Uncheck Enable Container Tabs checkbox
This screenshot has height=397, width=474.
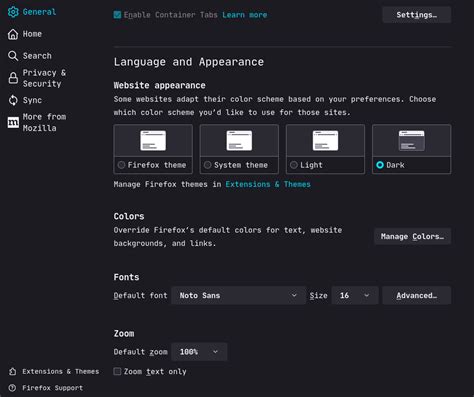pyautogui.click(x=117, y=15)
